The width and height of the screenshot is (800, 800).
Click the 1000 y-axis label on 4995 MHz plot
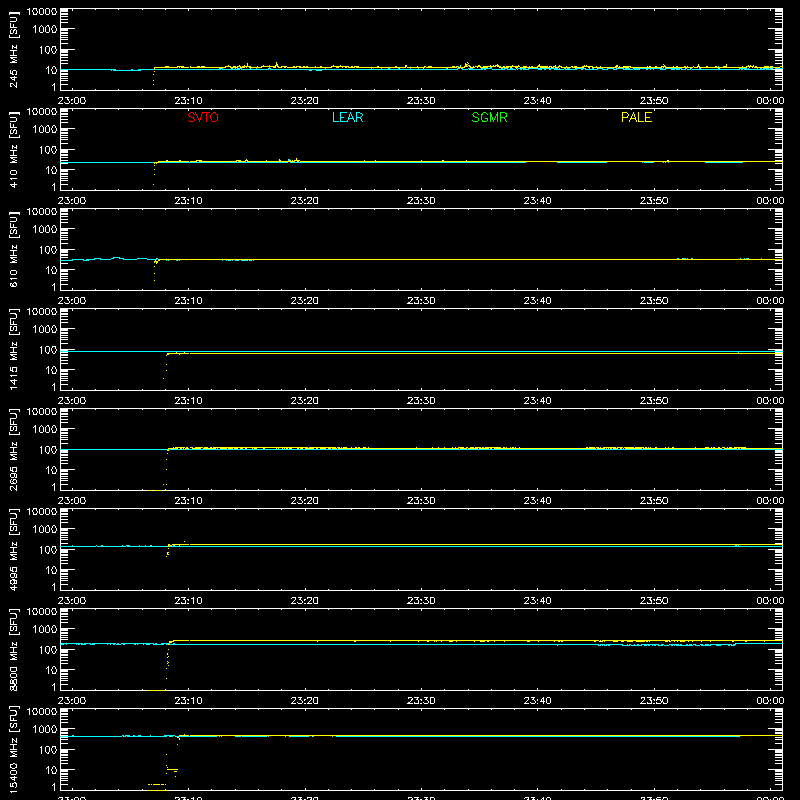click(45, 529)
